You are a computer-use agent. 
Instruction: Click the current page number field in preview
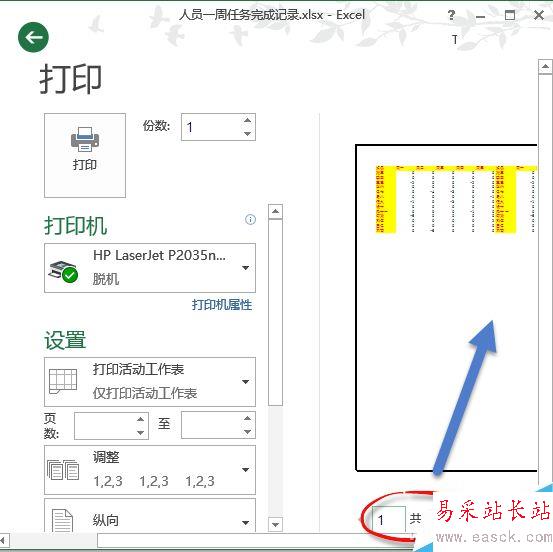click(389, 519)
